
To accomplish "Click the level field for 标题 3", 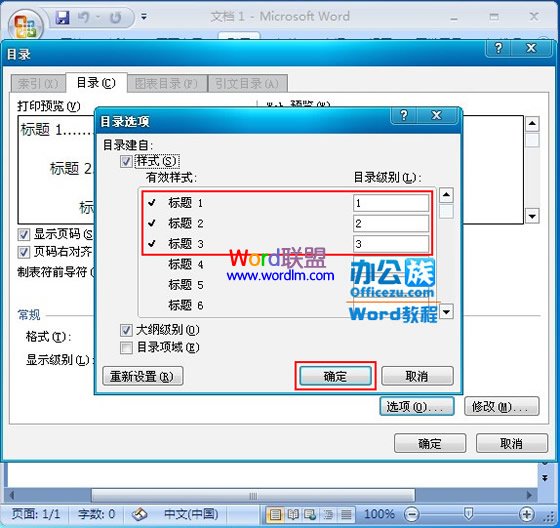I will [391, 244].
